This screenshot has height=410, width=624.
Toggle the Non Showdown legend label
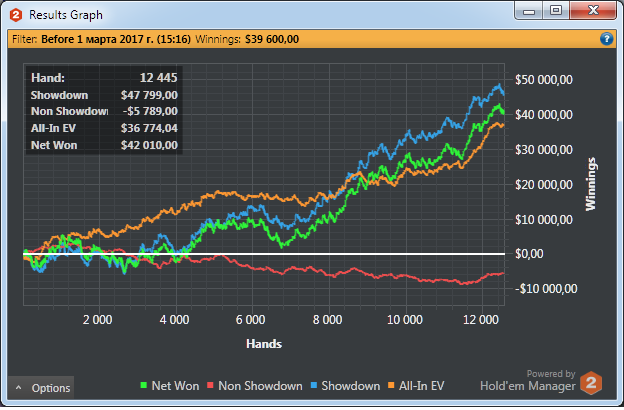point(260,386)
